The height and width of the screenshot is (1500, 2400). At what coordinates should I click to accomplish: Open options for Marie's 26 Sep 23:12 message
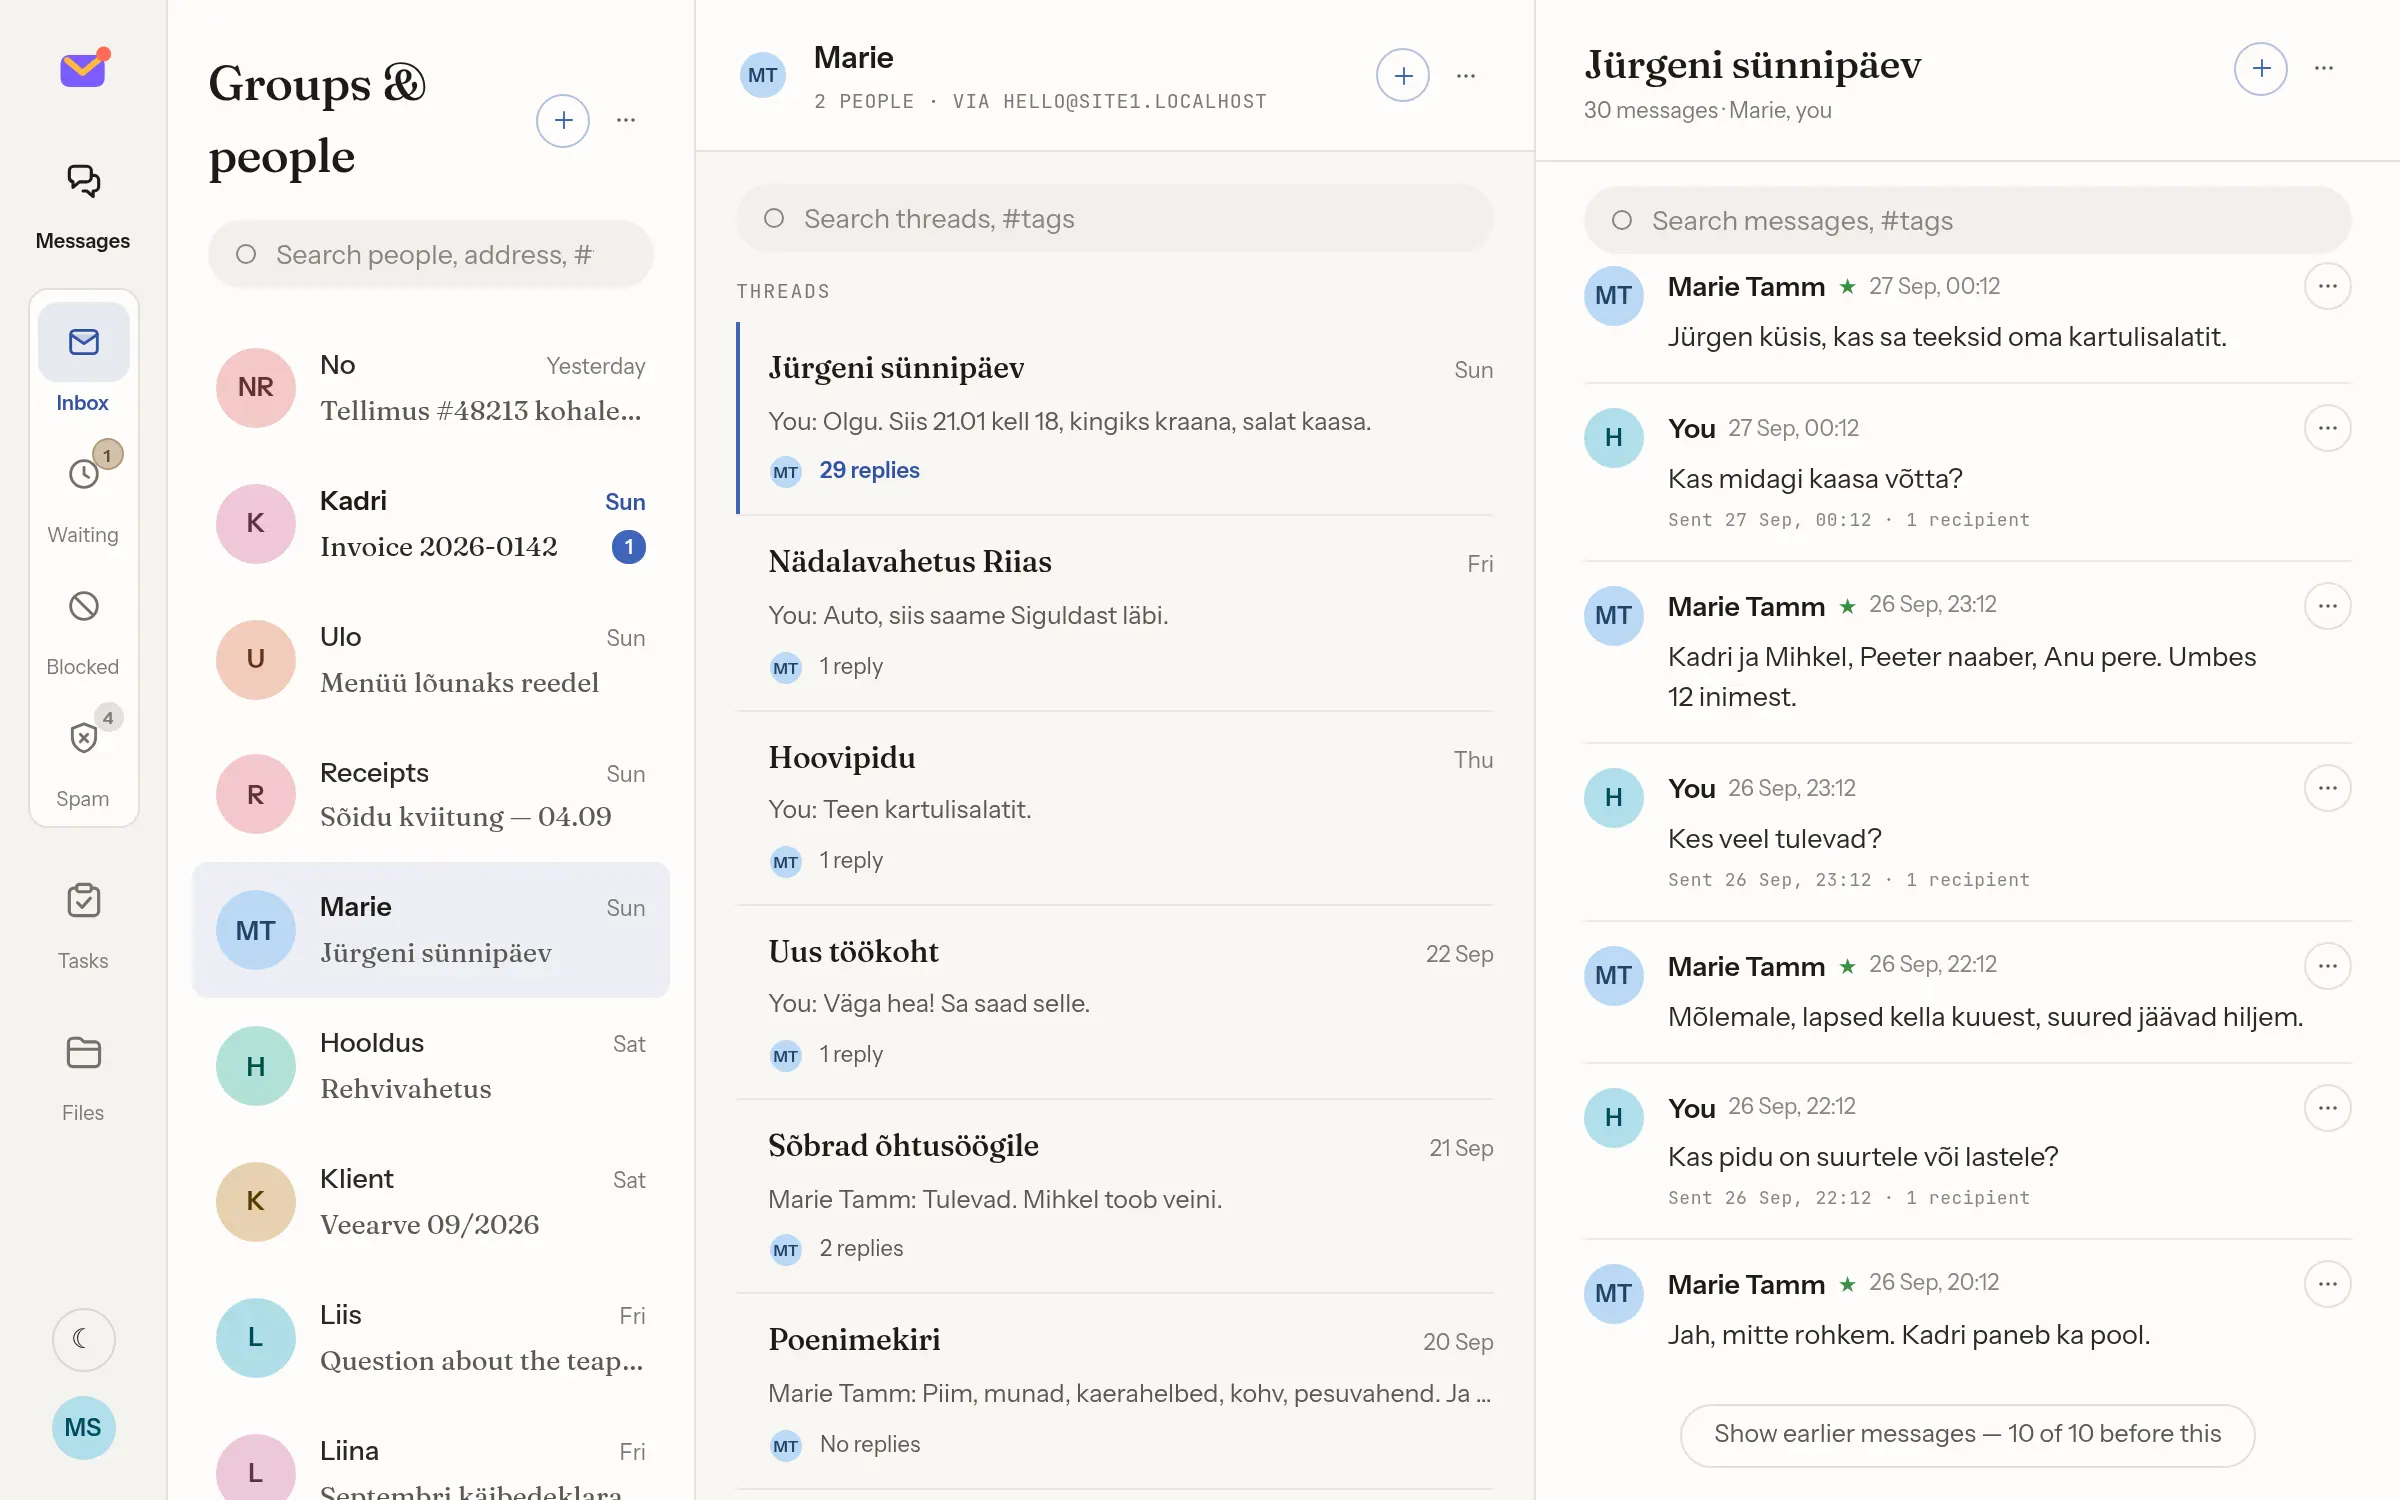pyautogui.click(x=2328, y=607)
